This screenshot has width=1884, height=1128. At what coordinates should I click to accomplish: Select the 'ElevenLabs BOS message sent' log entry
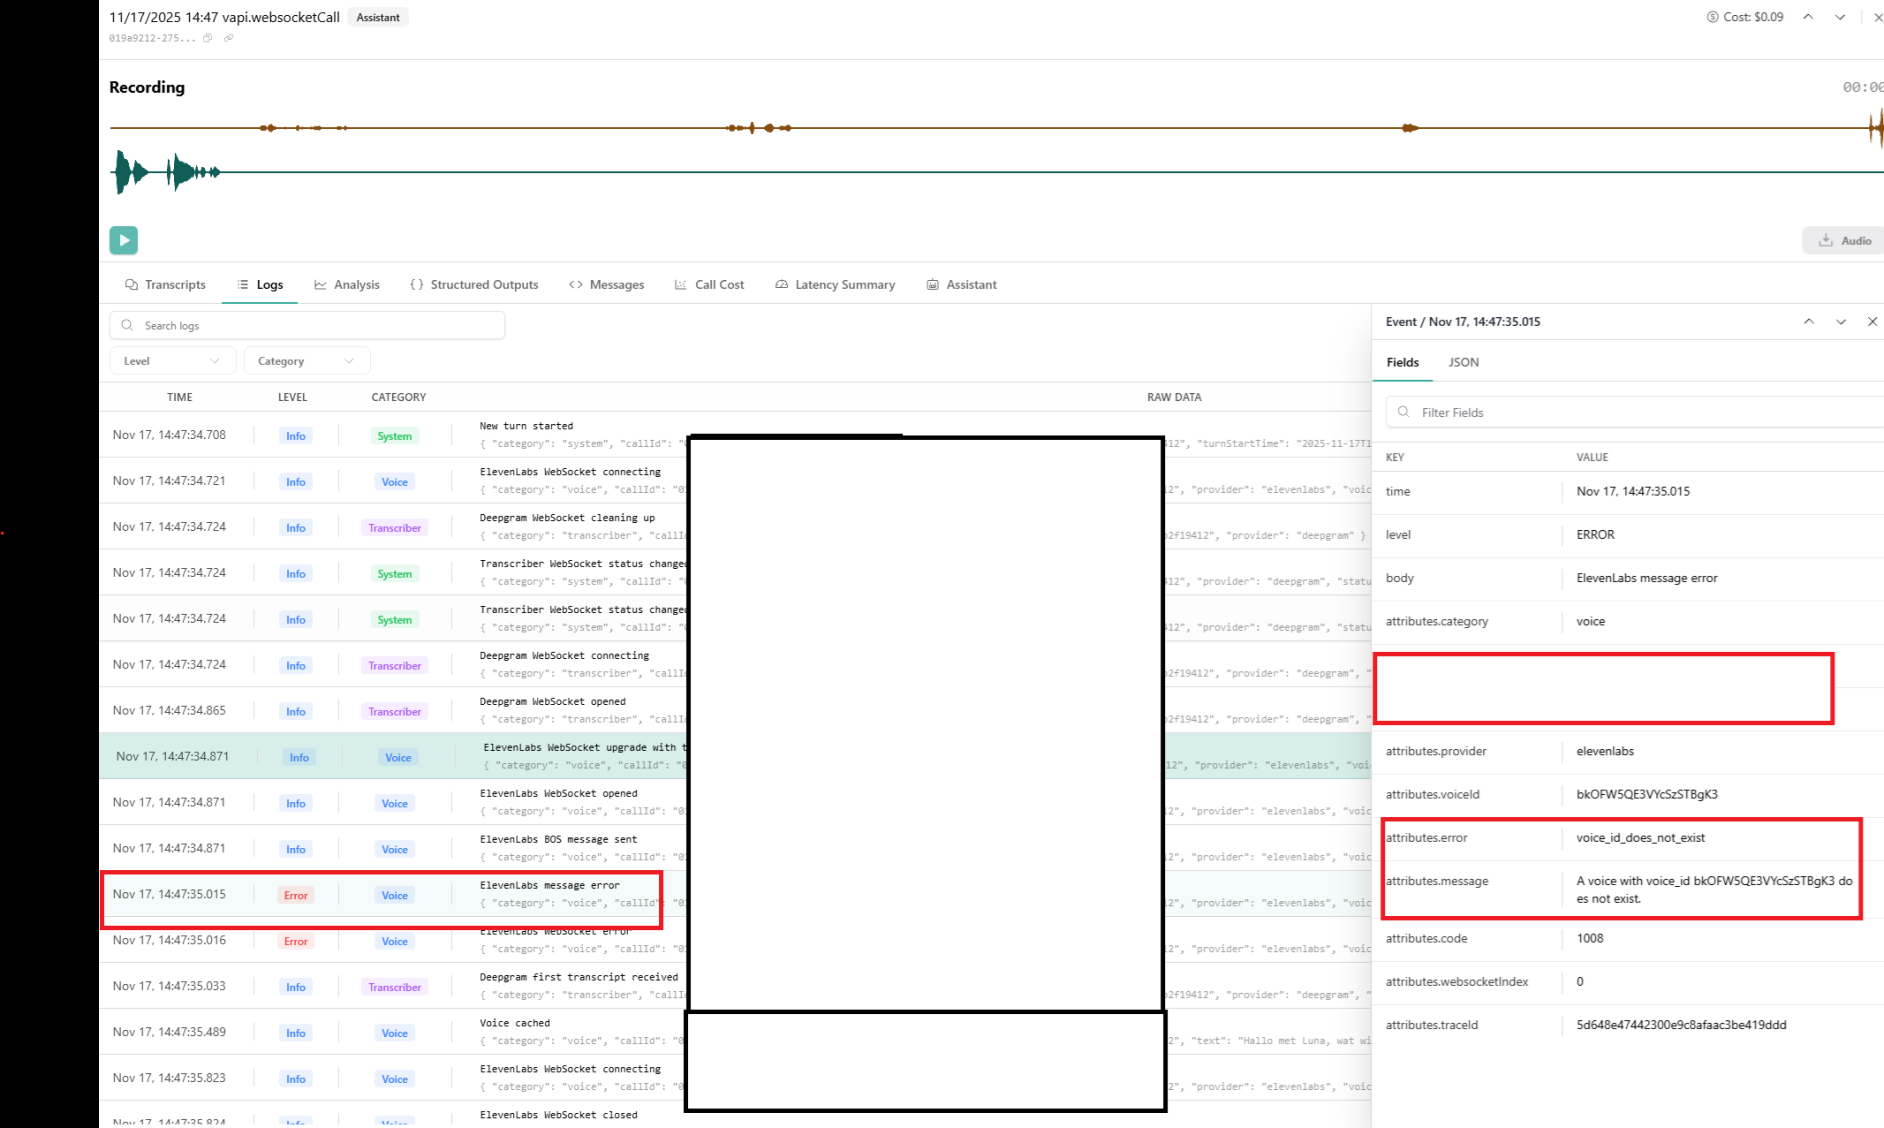point(735,849)
